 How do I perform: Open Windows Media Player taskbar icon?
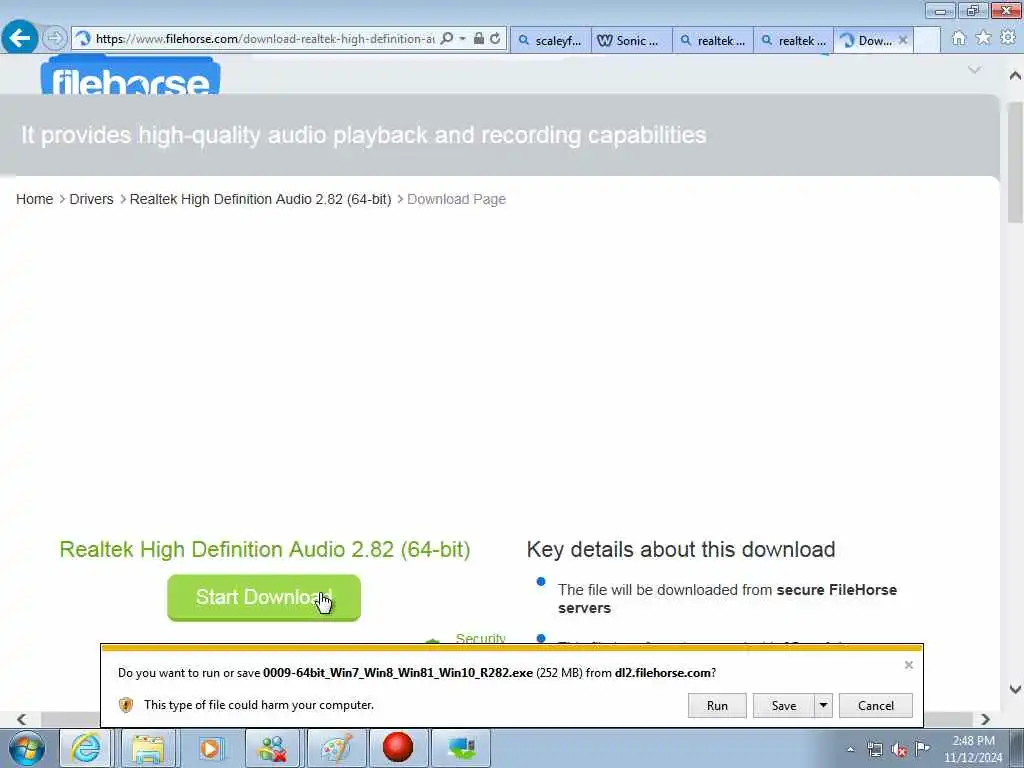[210, 748]
